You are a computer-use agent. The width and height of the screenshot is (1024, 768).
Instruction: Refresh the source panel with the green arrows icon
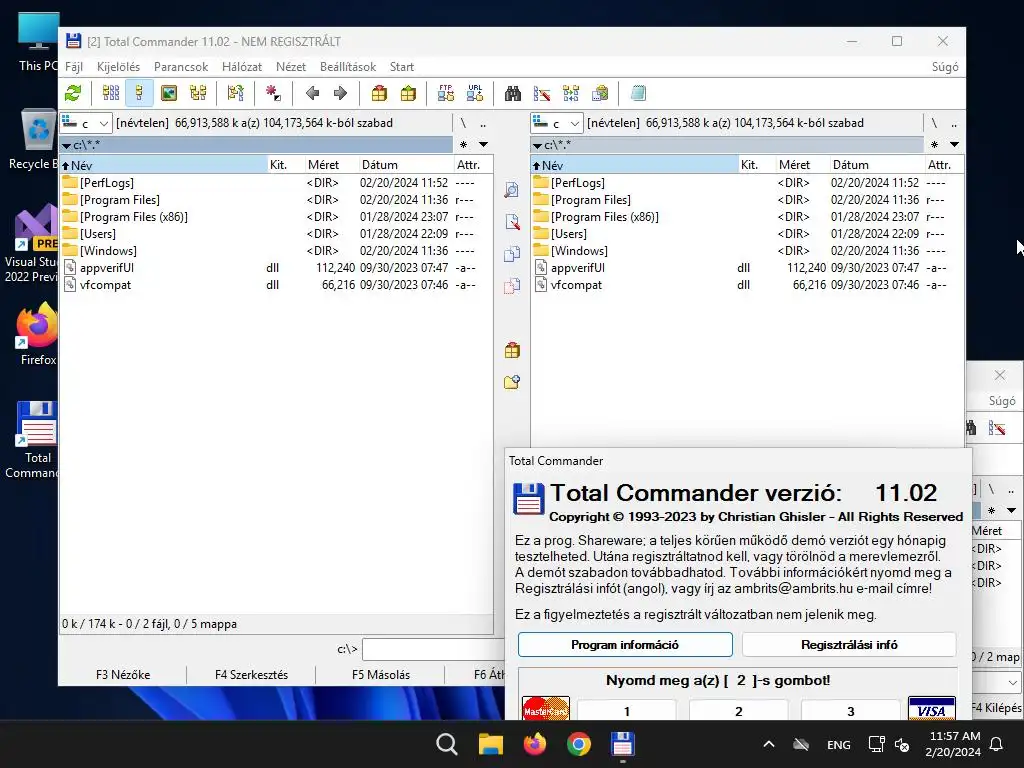pos(73,93)
